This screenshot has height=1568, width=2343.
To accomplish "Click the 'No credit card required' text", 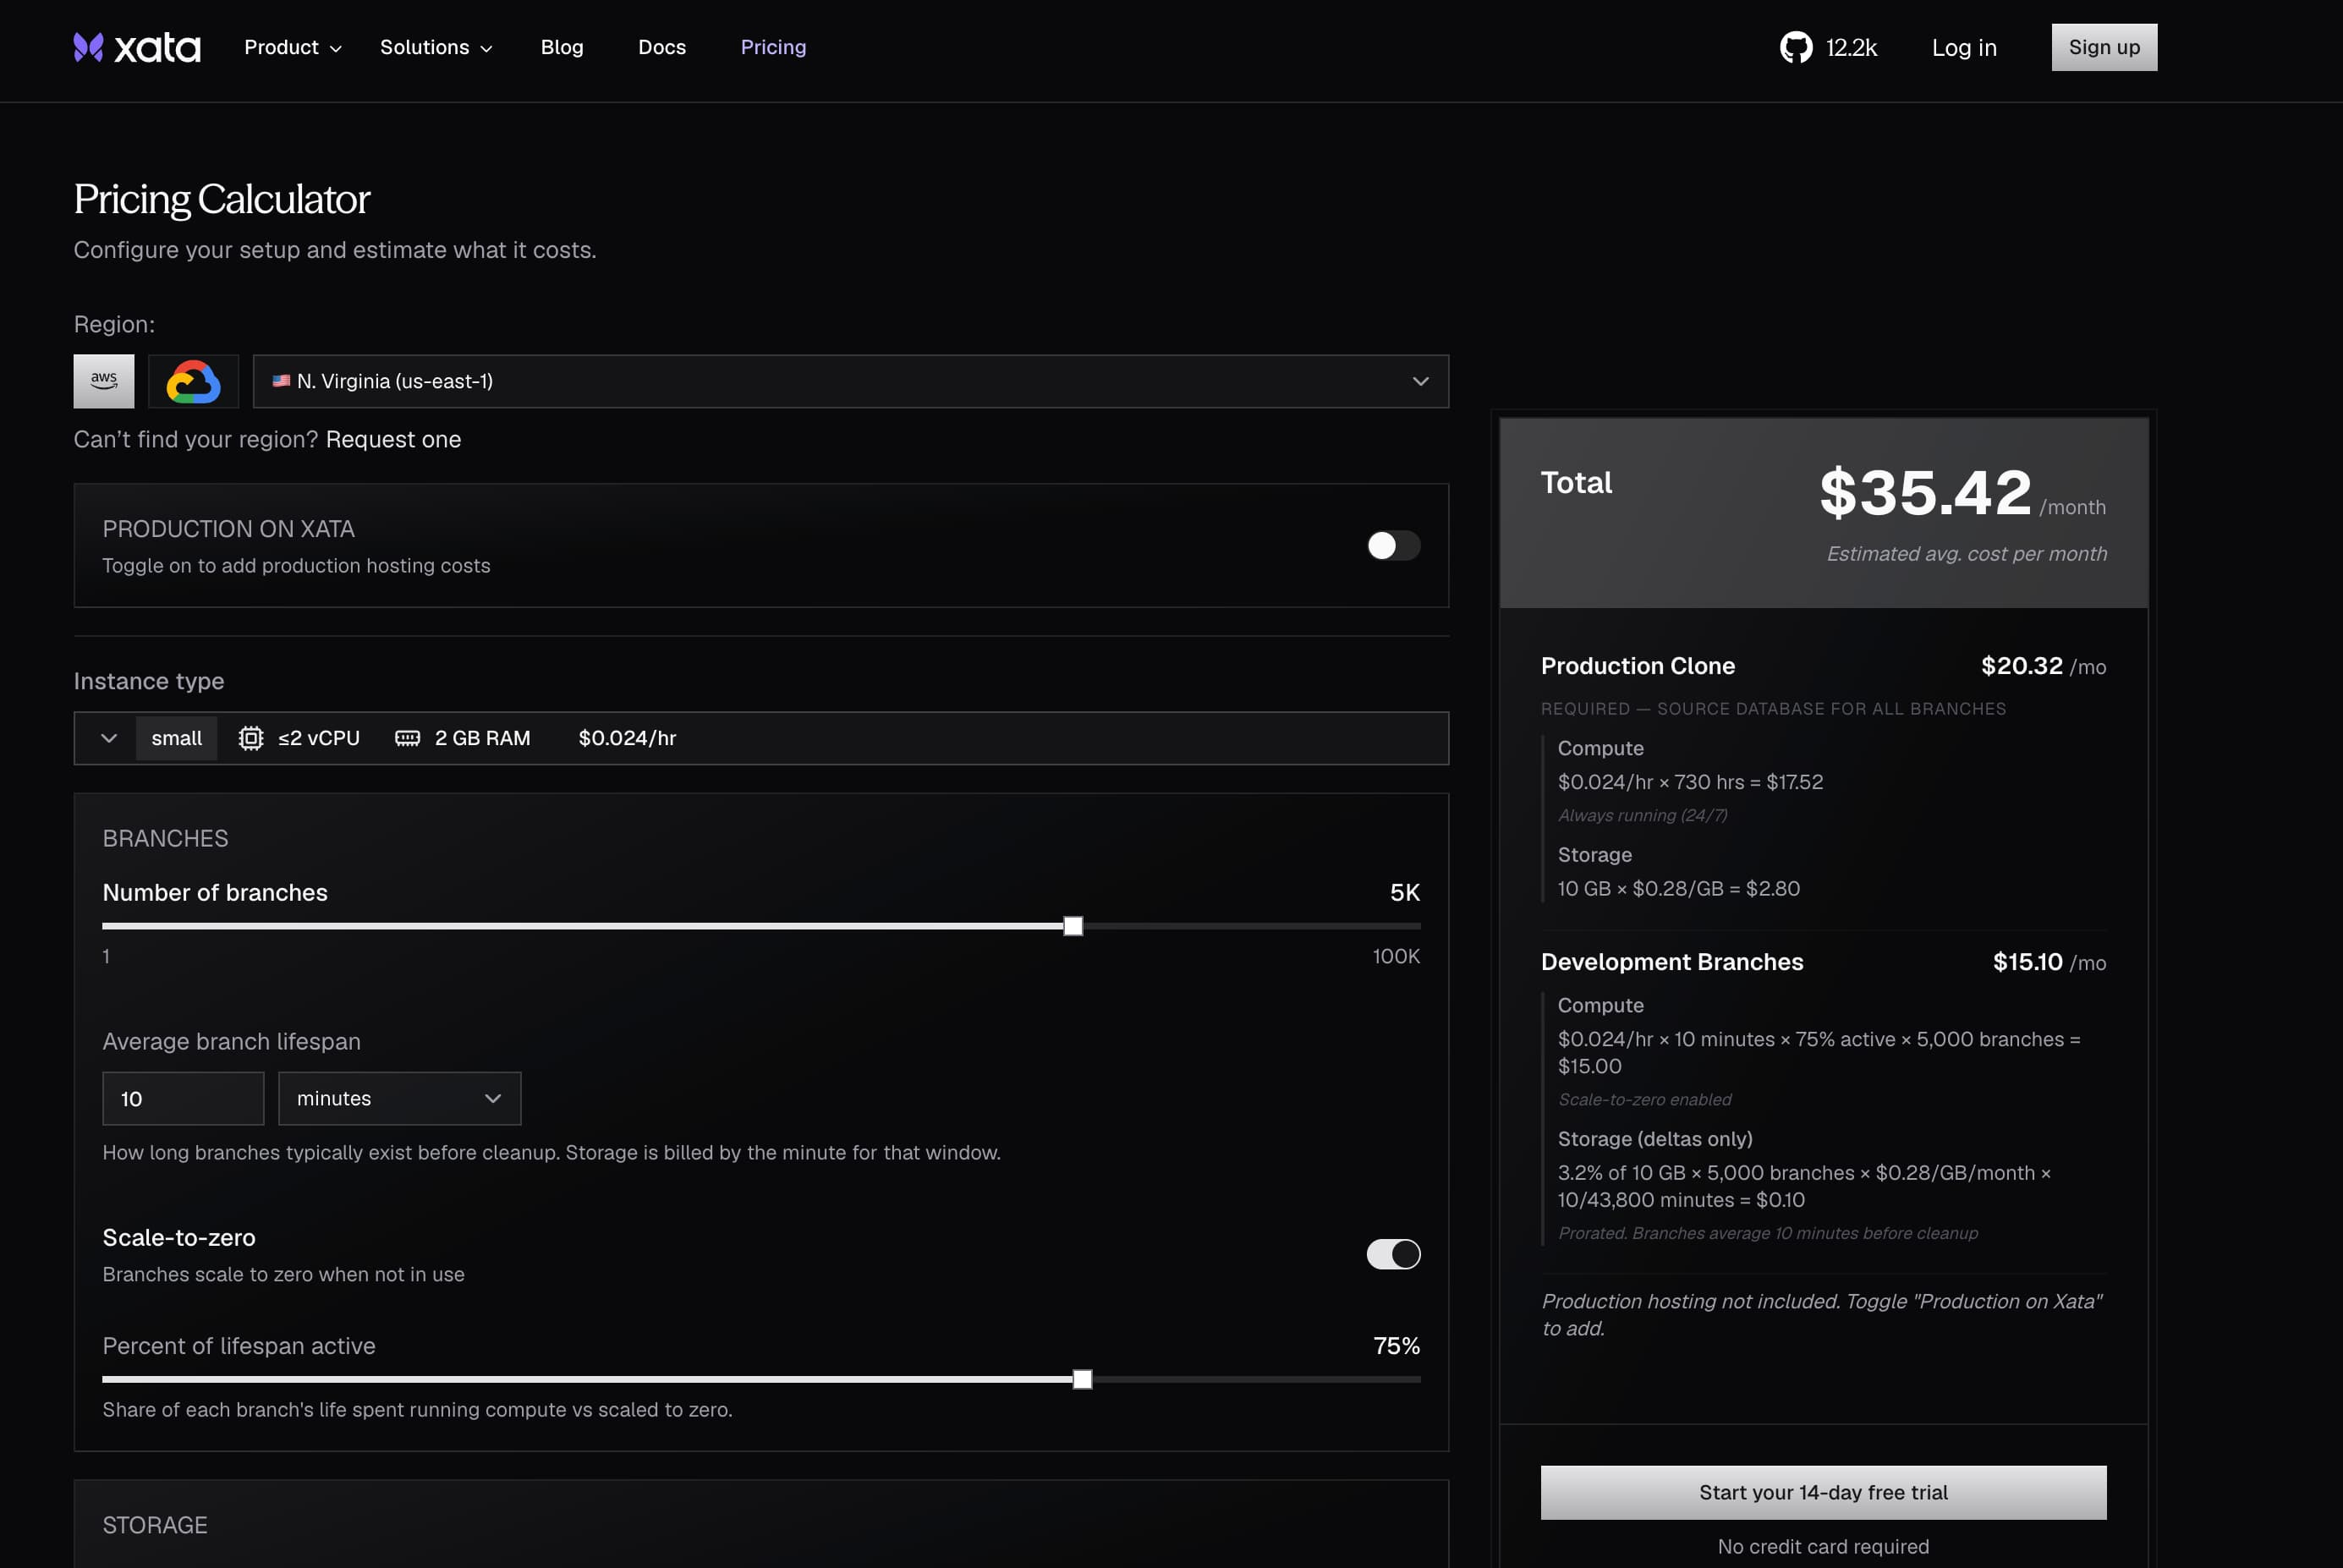I will click(1823, 1546).
